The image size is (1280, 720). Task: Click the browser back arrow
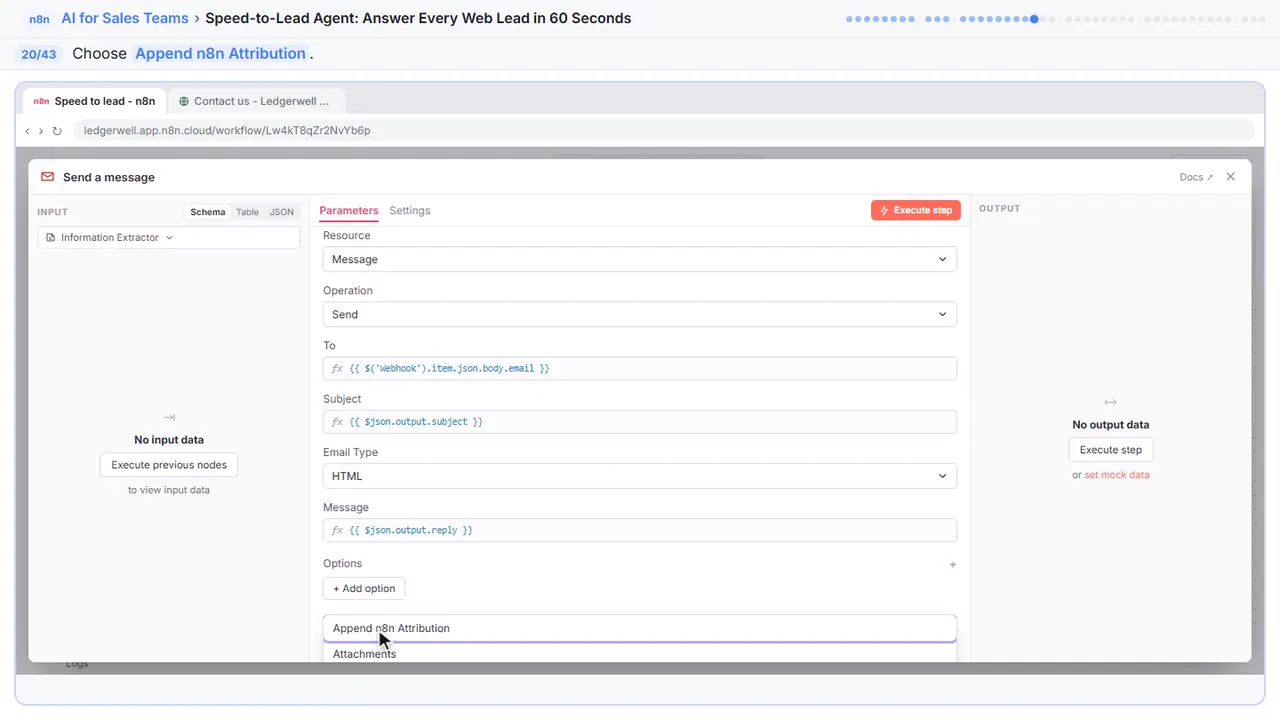[27, 131]
